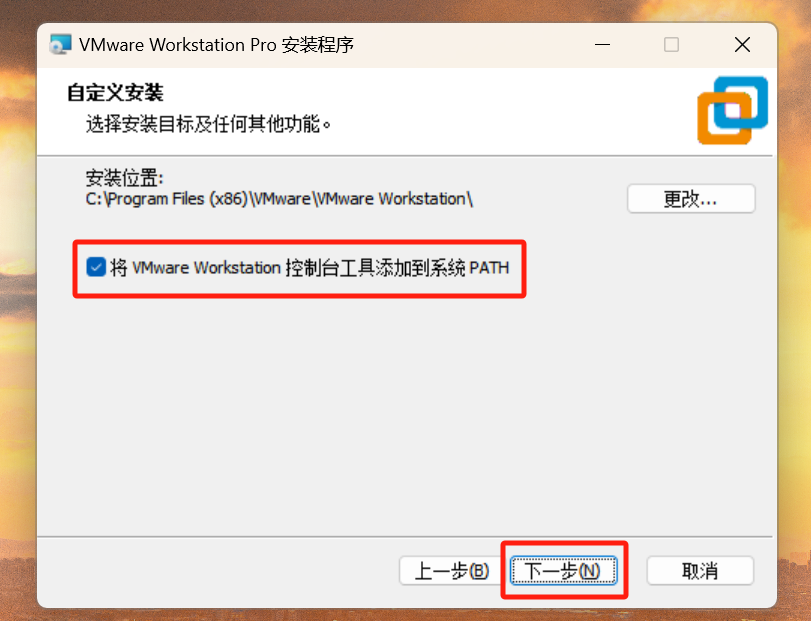Open the 更改... install location dialog

(691, 199)
